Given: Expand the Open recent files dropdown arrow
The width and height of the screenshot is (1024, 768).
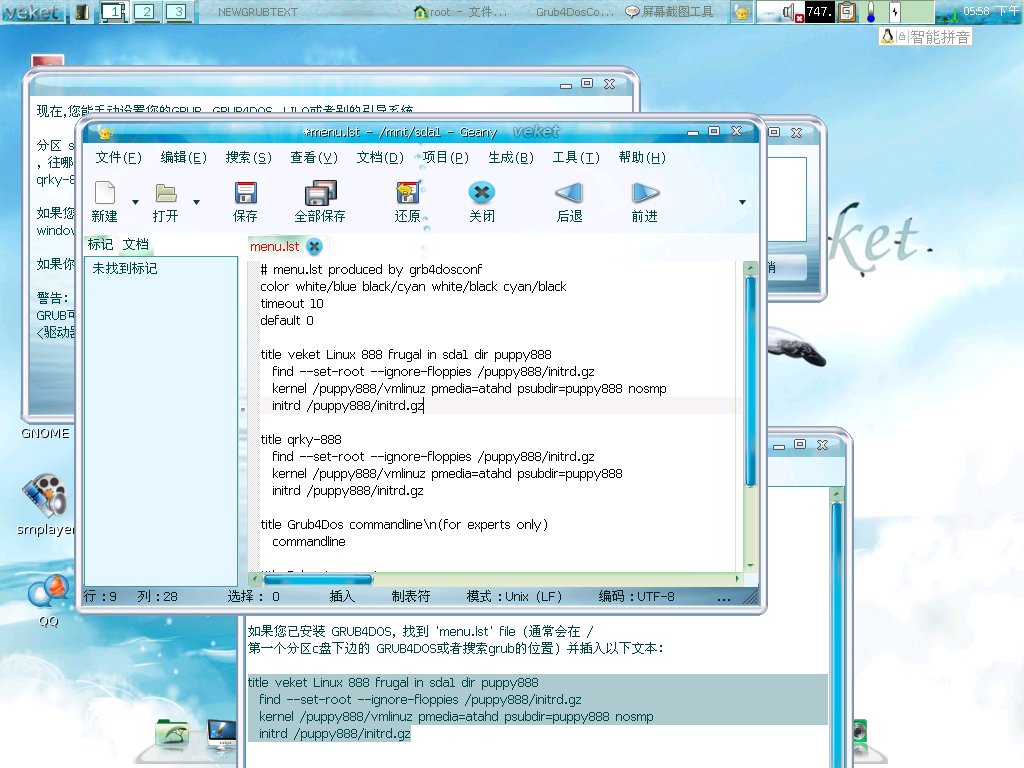Looking at the screenshot, I should 196,202.
